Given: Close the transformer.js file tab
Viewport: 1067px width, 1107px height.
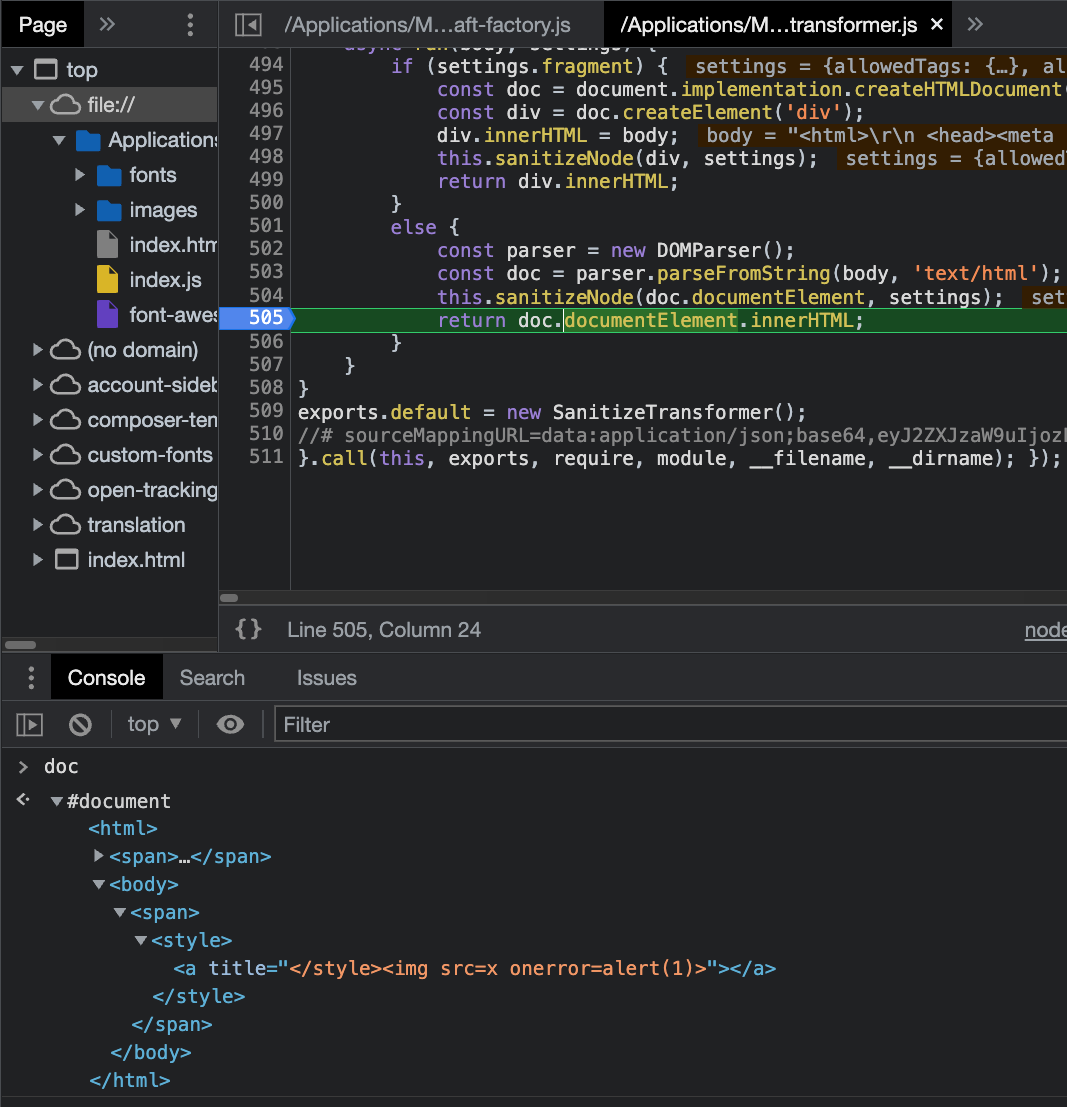Looking at the screenshot, I should 936,25.
